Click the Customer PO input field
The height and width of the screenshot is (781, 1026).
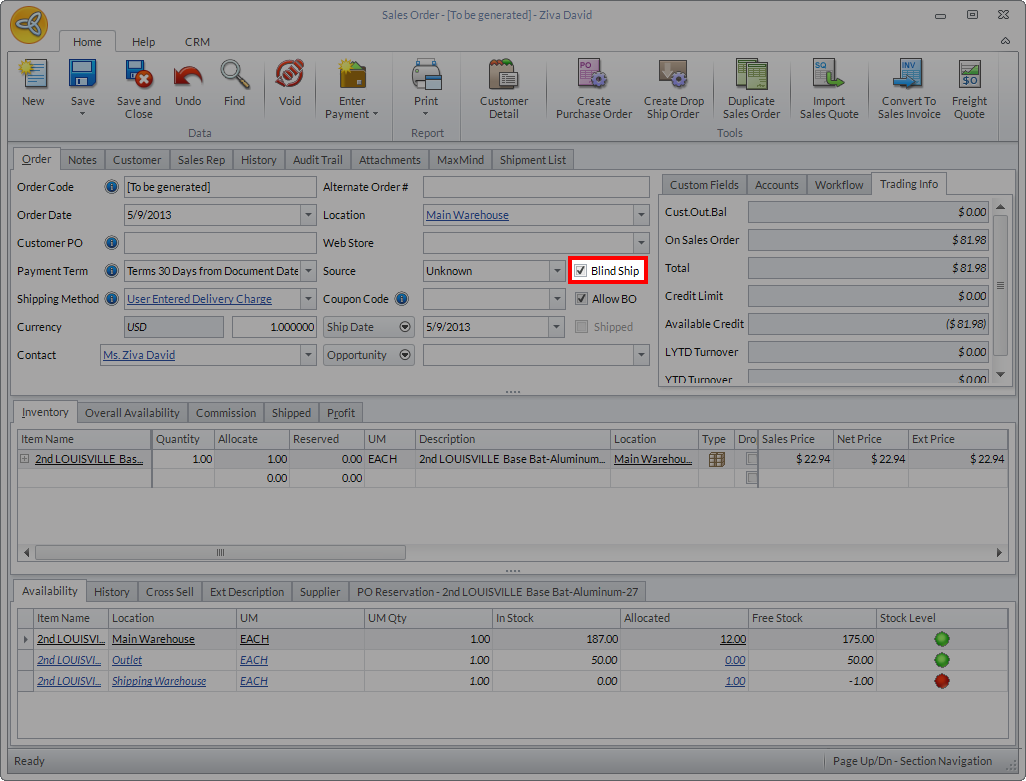[x=220, y=243]
